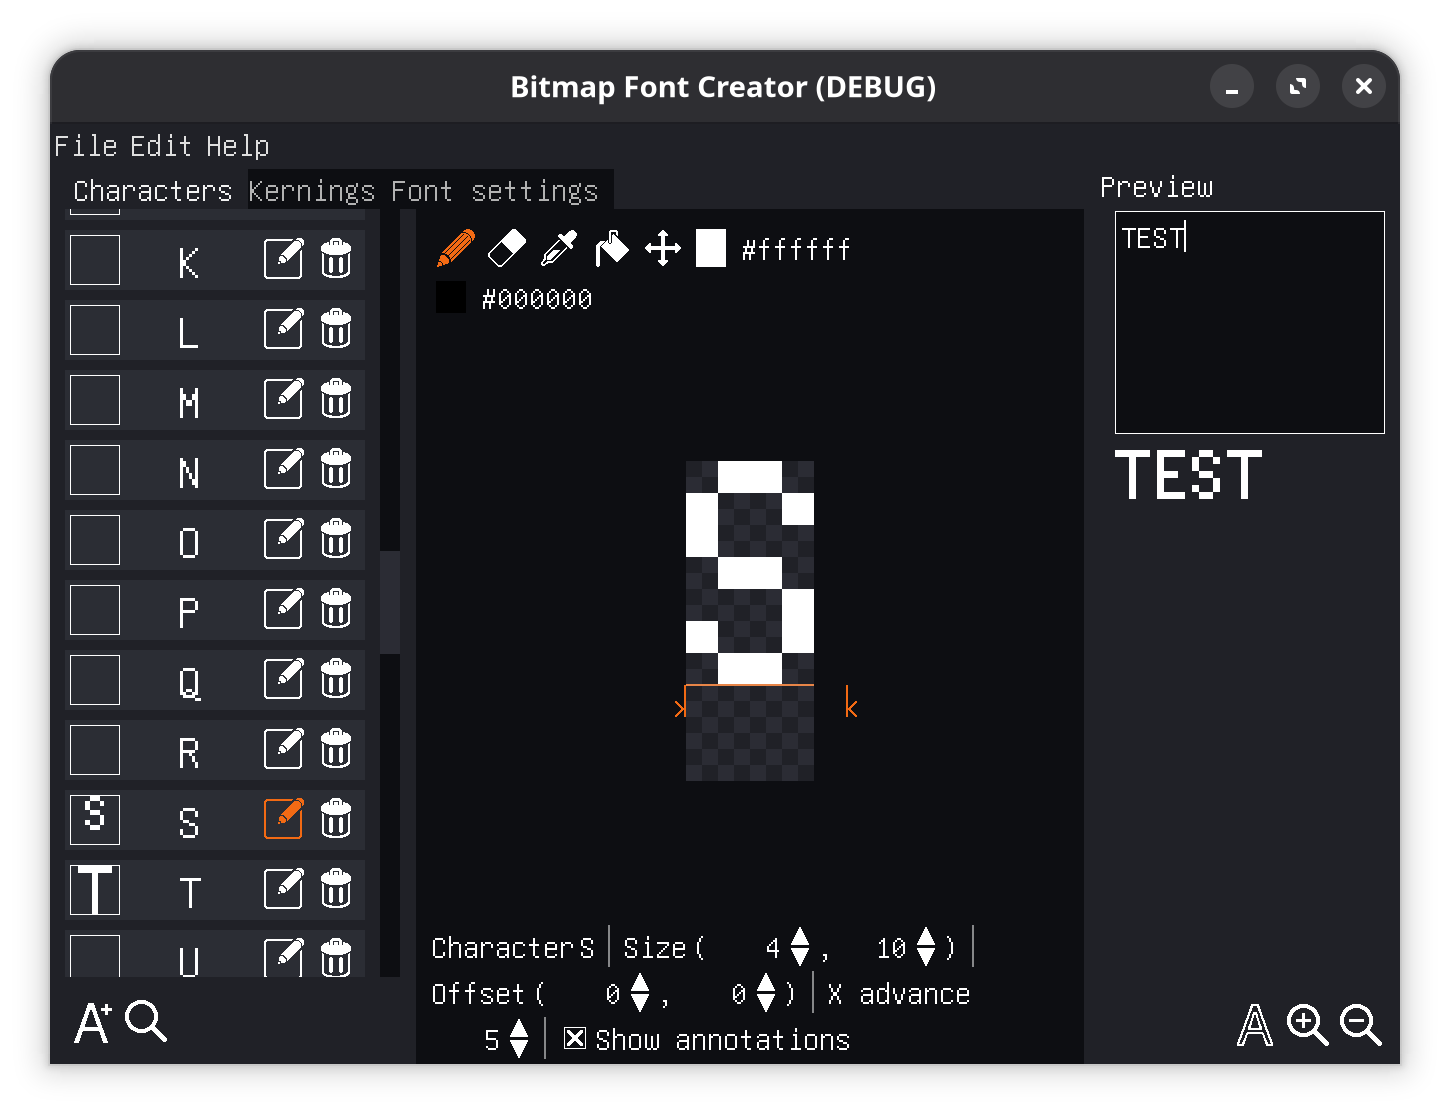The width and height of the screenshot is (1450, 1114).
Task: Select the eraser tool
Action: point(507,248)
